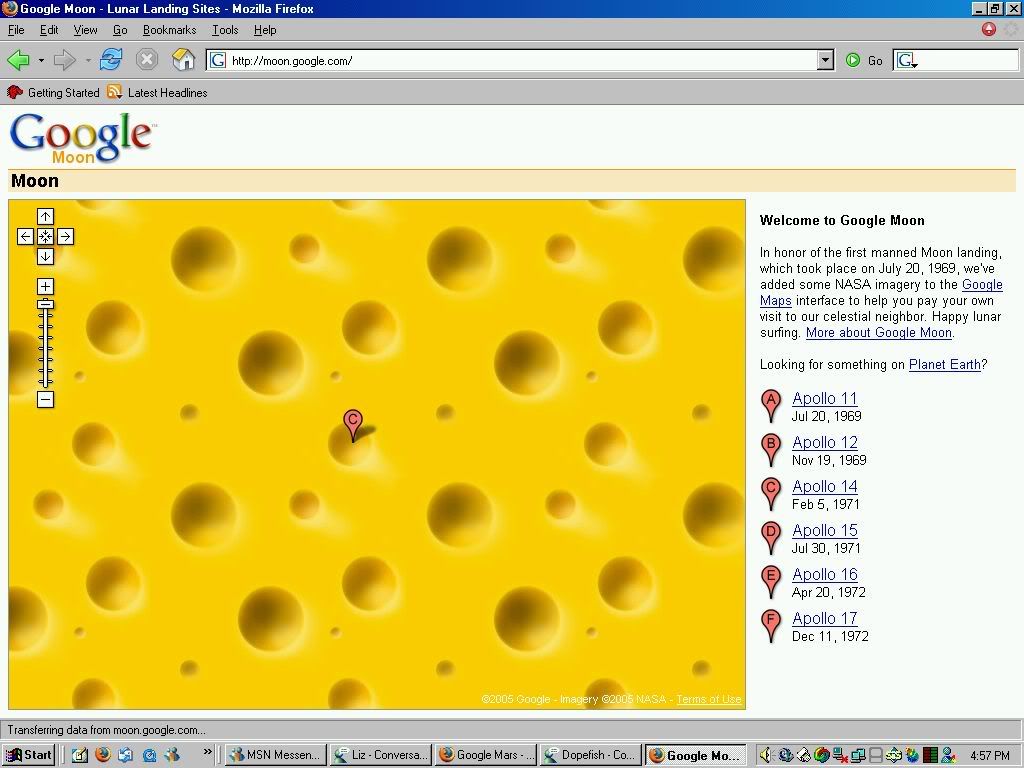Viewport: 1024px width, 768px height.
Task: Open the Tools menu
Action: [225, 30]
